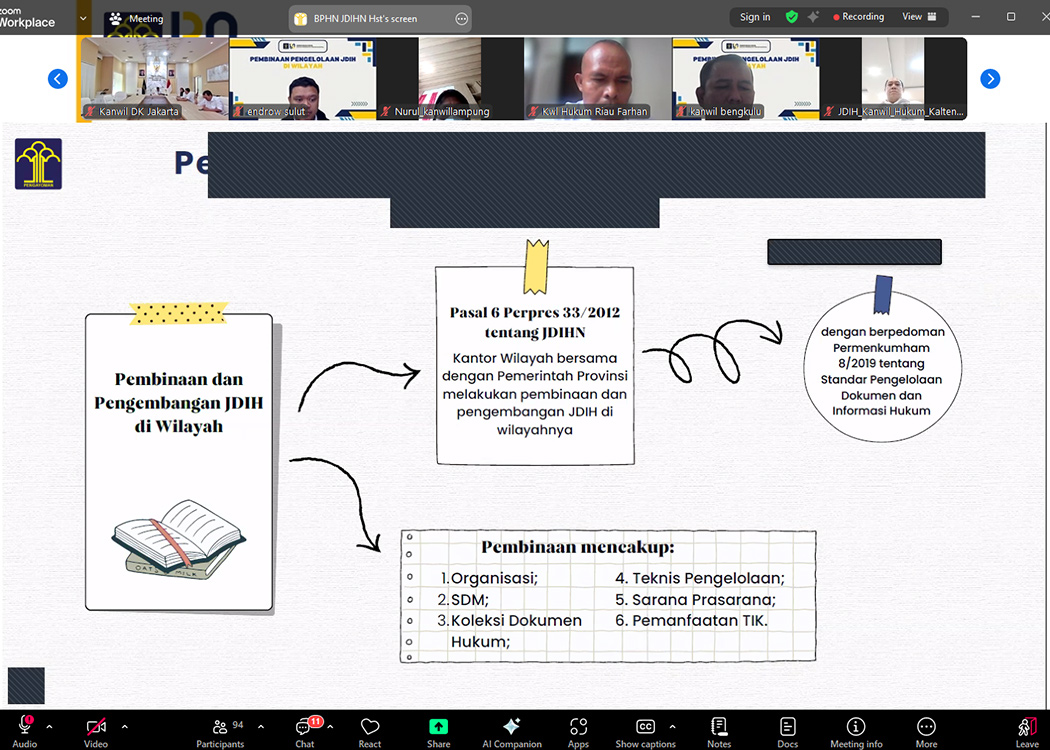1050x750 pixels.
Task: Launch AI Companion
Action: click(511, 728)
